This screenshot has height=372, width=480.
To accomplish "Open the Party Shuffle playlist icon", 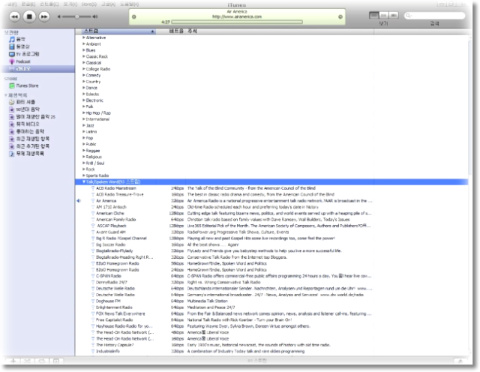I will (x=12, y=102).
